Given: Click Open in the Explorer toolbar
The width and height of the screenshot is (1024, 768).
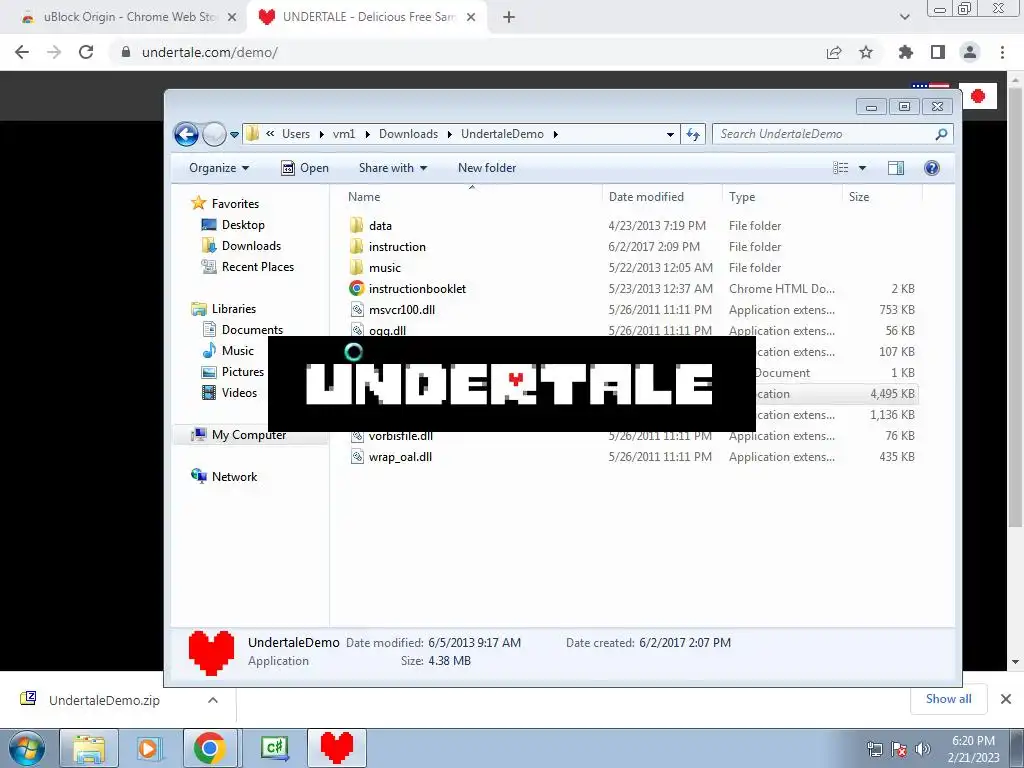Looking at the screenshot, I should coord(305,168).
